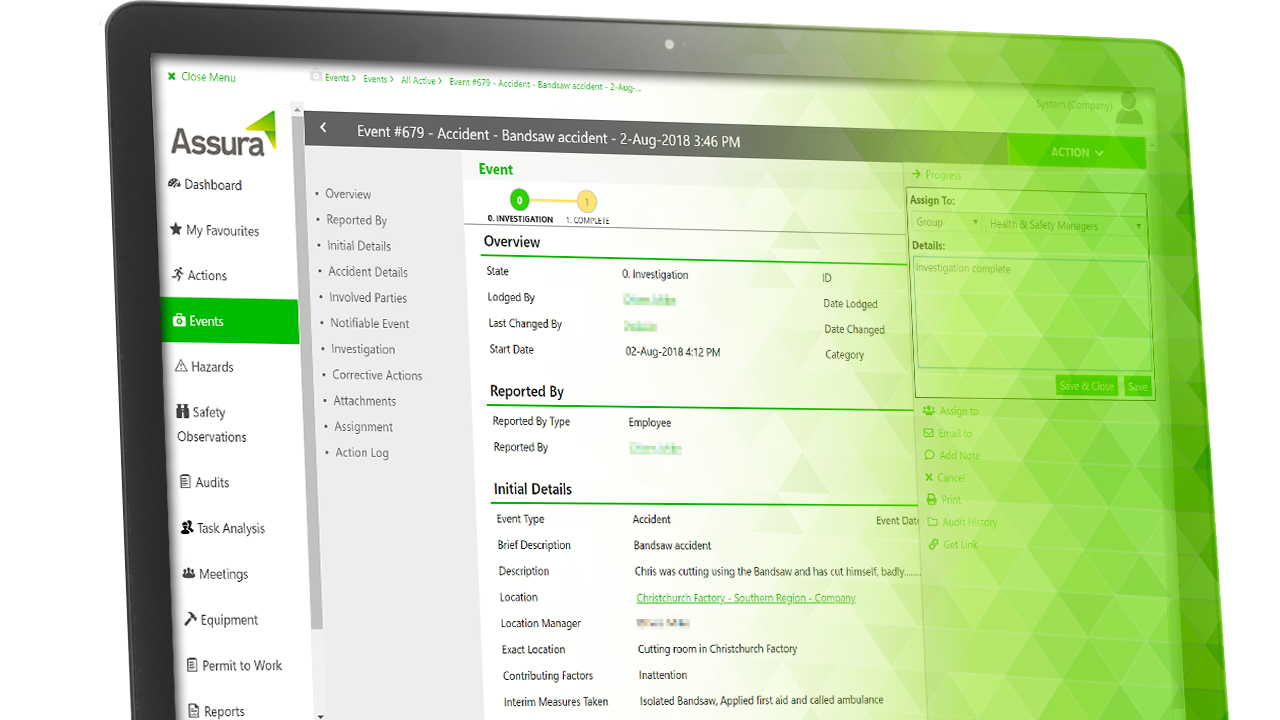The image size is (1280, 720).
Task: Jump to the Overview section
Action: 348,194
